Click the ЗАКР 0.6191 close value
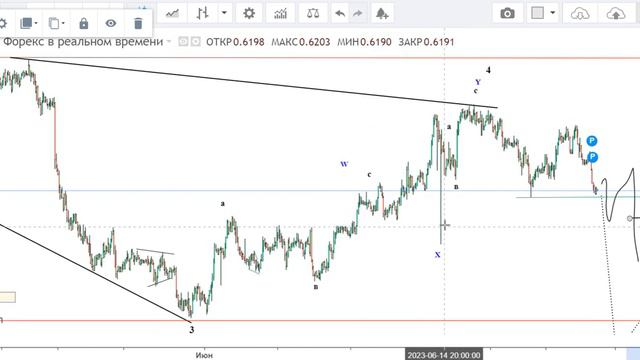This screenshot has width=640, height=360. (426, 42)
